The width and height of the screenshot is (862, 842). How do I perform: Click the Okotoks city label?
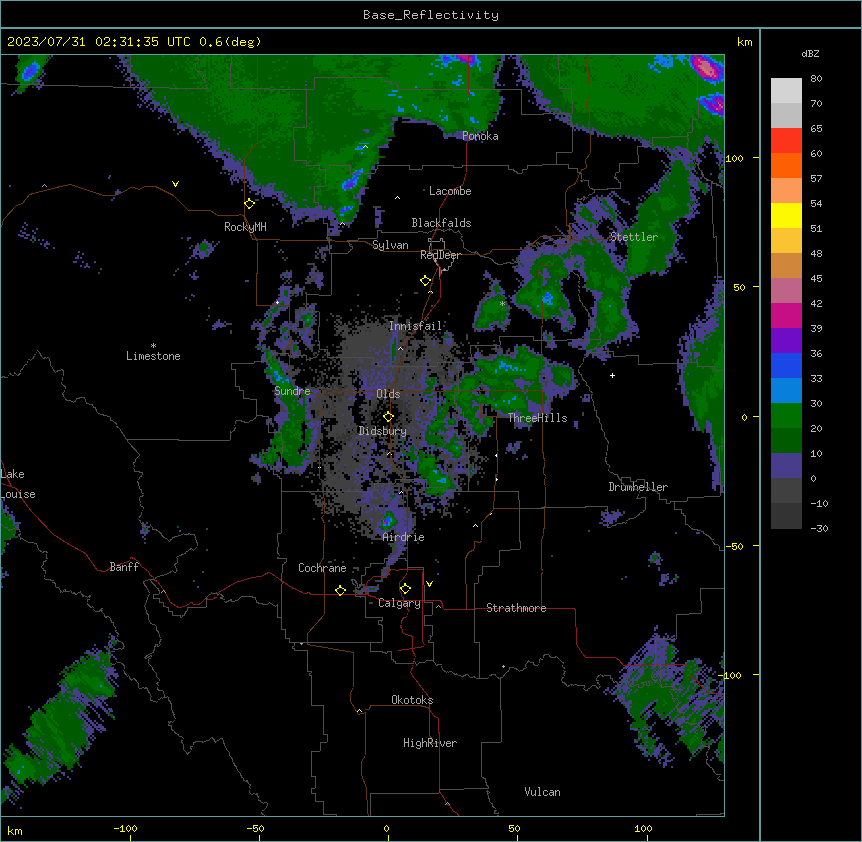point(412,700)
